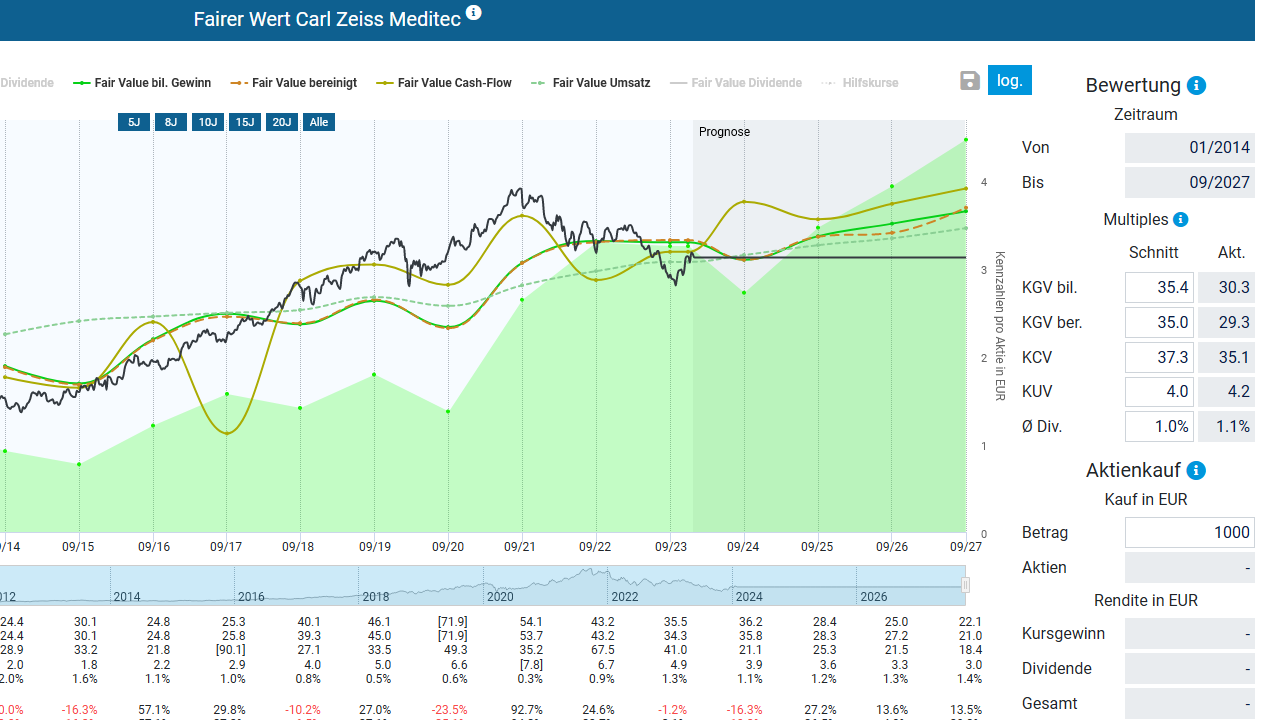Open the Bewertung info icon
The width and height of the screenshot is (1268, 720).
click(1197, 86)
